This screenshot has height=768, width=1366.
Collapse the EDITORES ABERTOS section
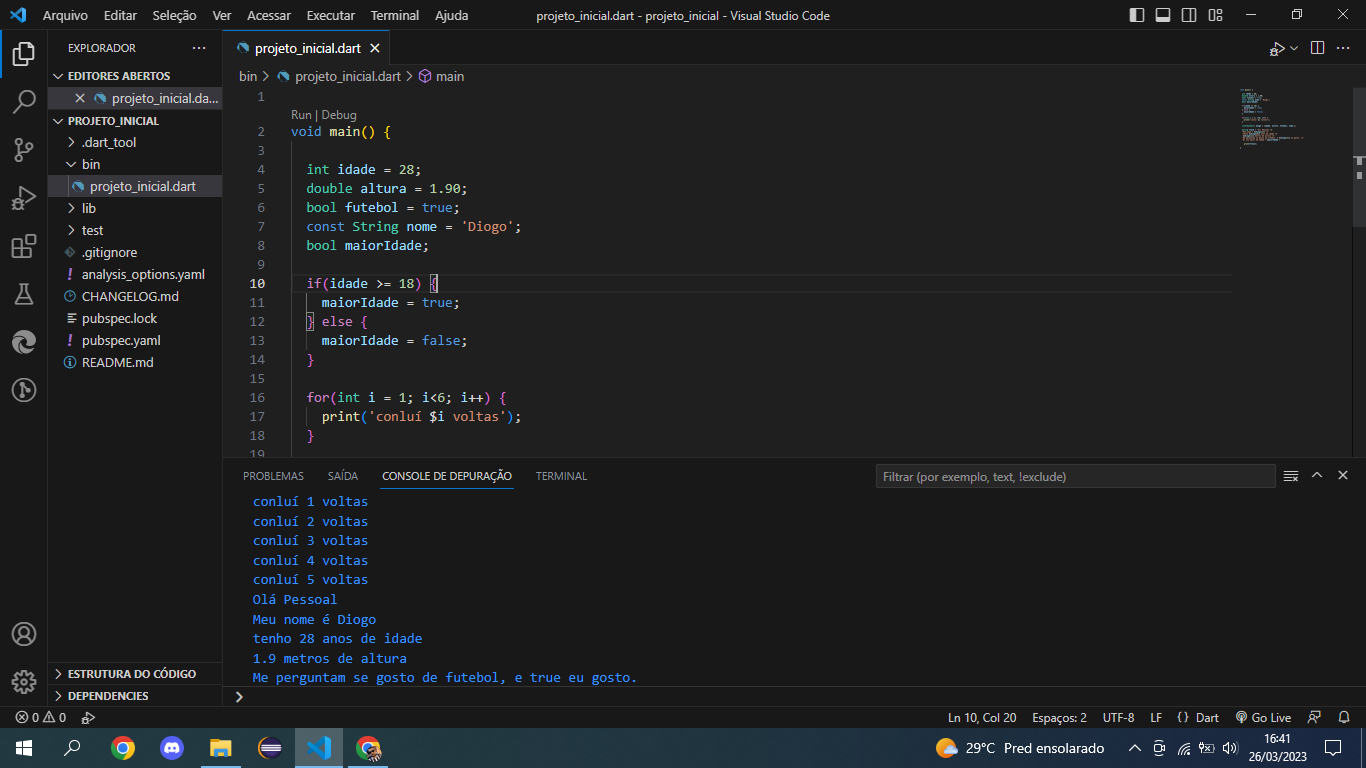point(135,76)
